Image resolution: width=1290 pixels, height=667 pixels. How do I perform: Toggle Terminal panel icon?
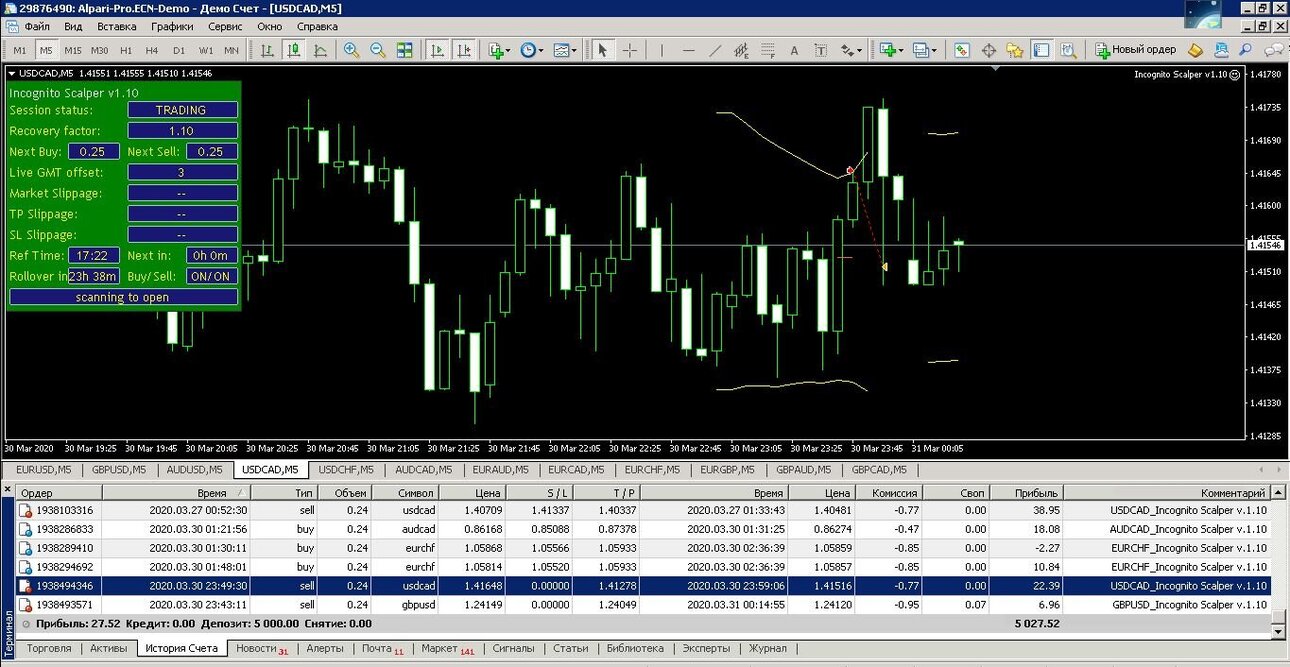(x=1042, y=50)
